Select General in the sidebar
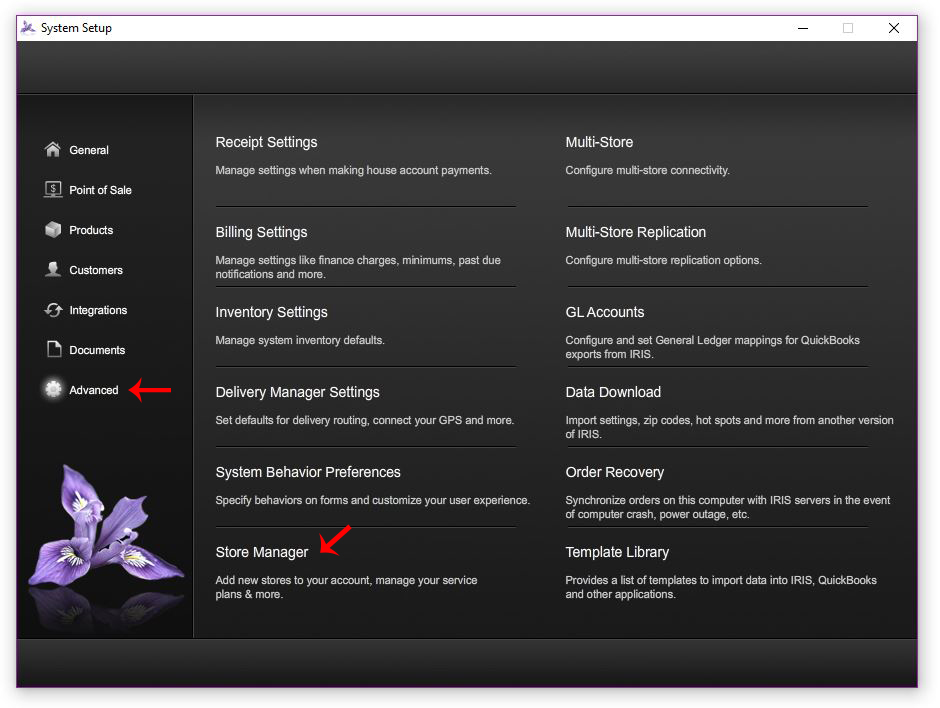 (x=89, y=150)
